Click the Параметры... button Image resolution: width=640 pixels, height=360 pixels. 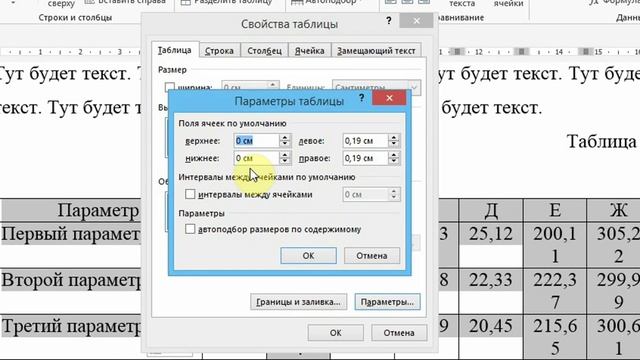tap(387, 302)
